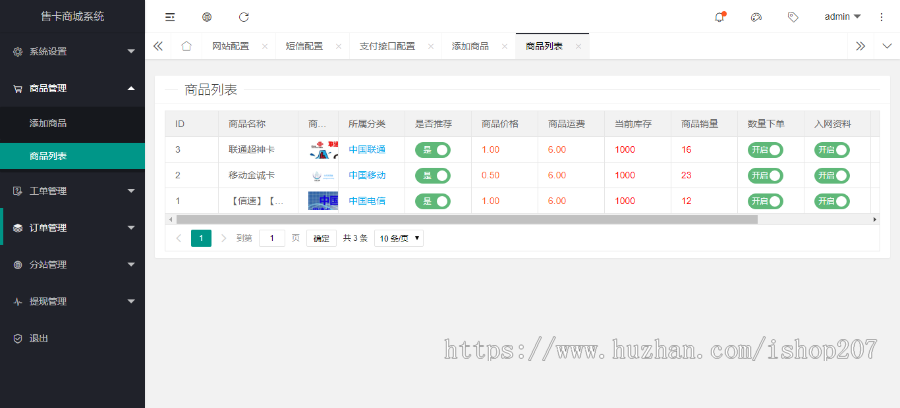Click the refresh icon in top bar
The height and width of the screenshot is (408, 900).
pos(244,17)
